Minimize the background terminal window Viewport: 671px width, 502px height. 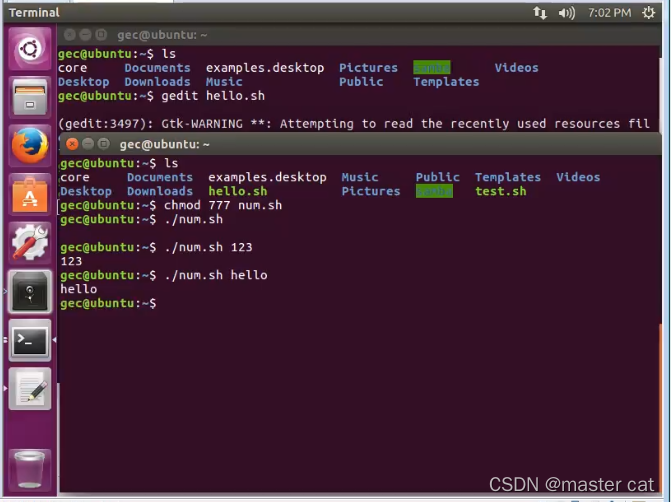85,35
